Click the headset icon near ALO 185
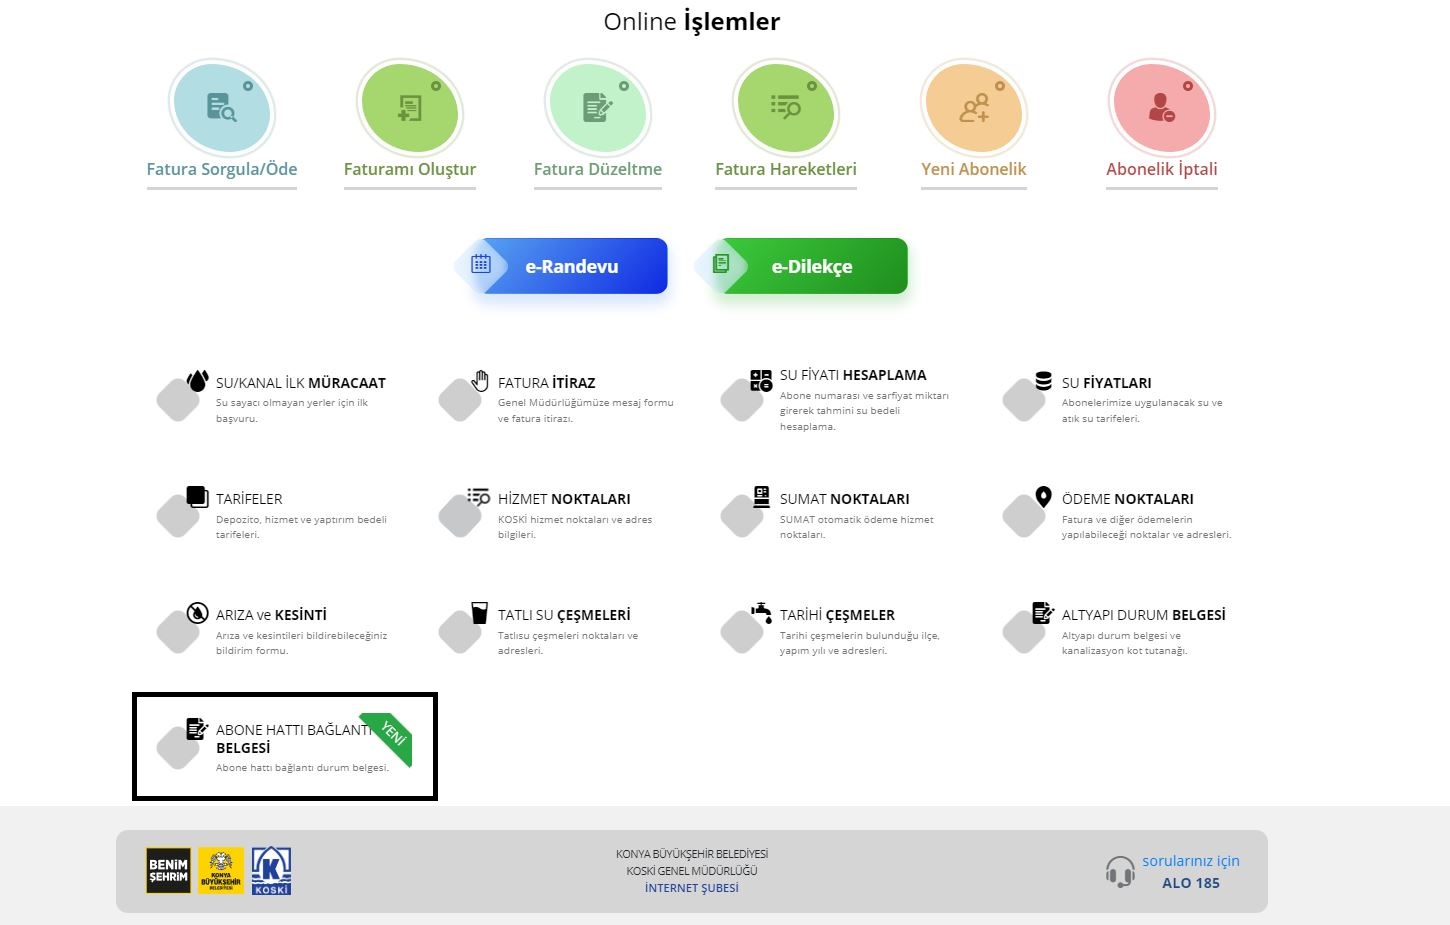1450x925 pixels. coord(1119,871)
